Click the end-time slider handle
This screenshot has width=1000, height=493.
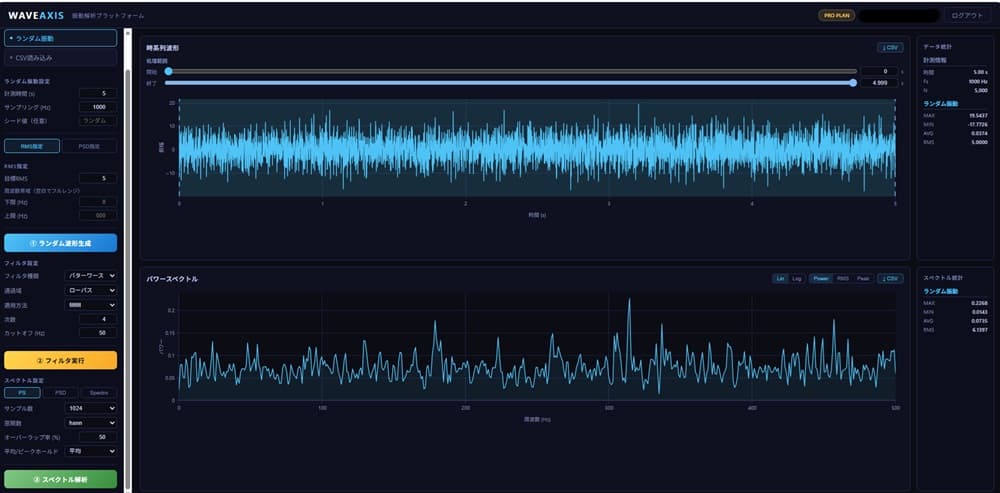853,83
